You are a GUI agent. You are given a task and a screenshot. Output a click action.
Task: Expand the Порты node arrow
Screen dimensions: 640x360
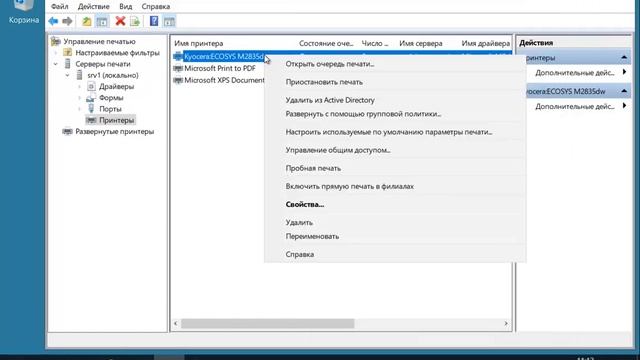80,109
